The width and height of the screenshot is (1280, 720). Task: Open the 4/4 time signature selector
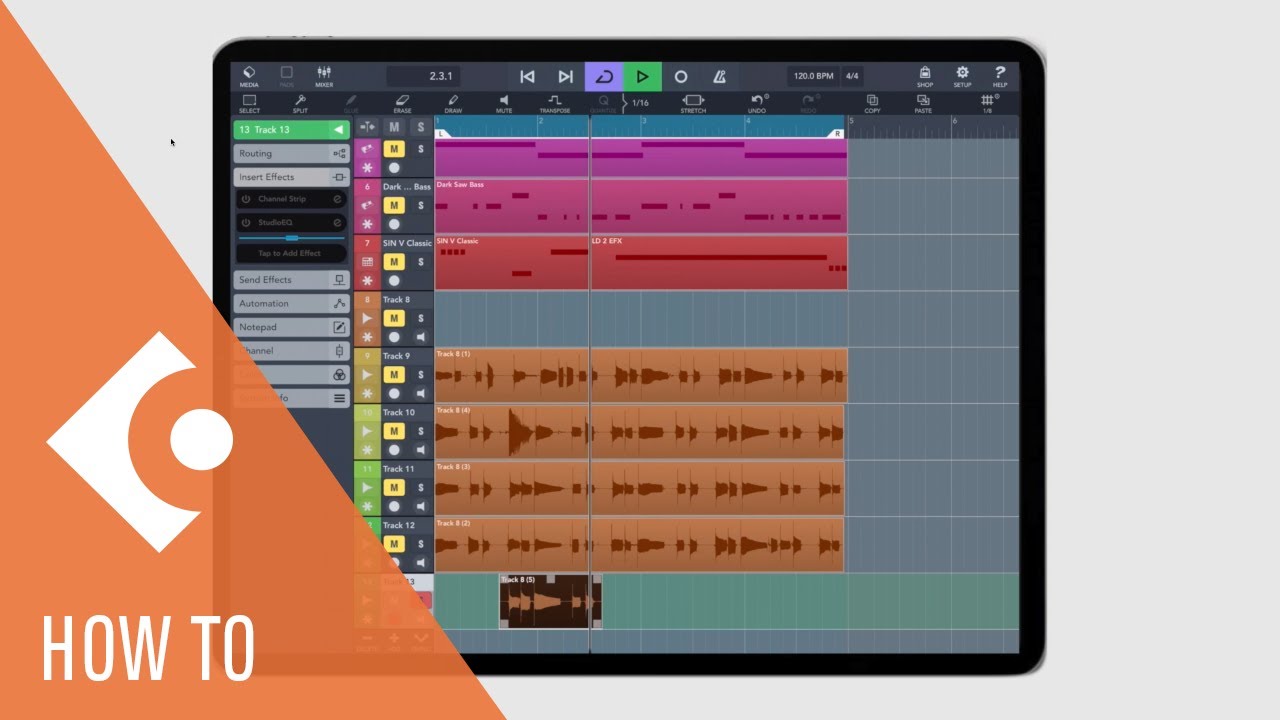click(852, 76)
